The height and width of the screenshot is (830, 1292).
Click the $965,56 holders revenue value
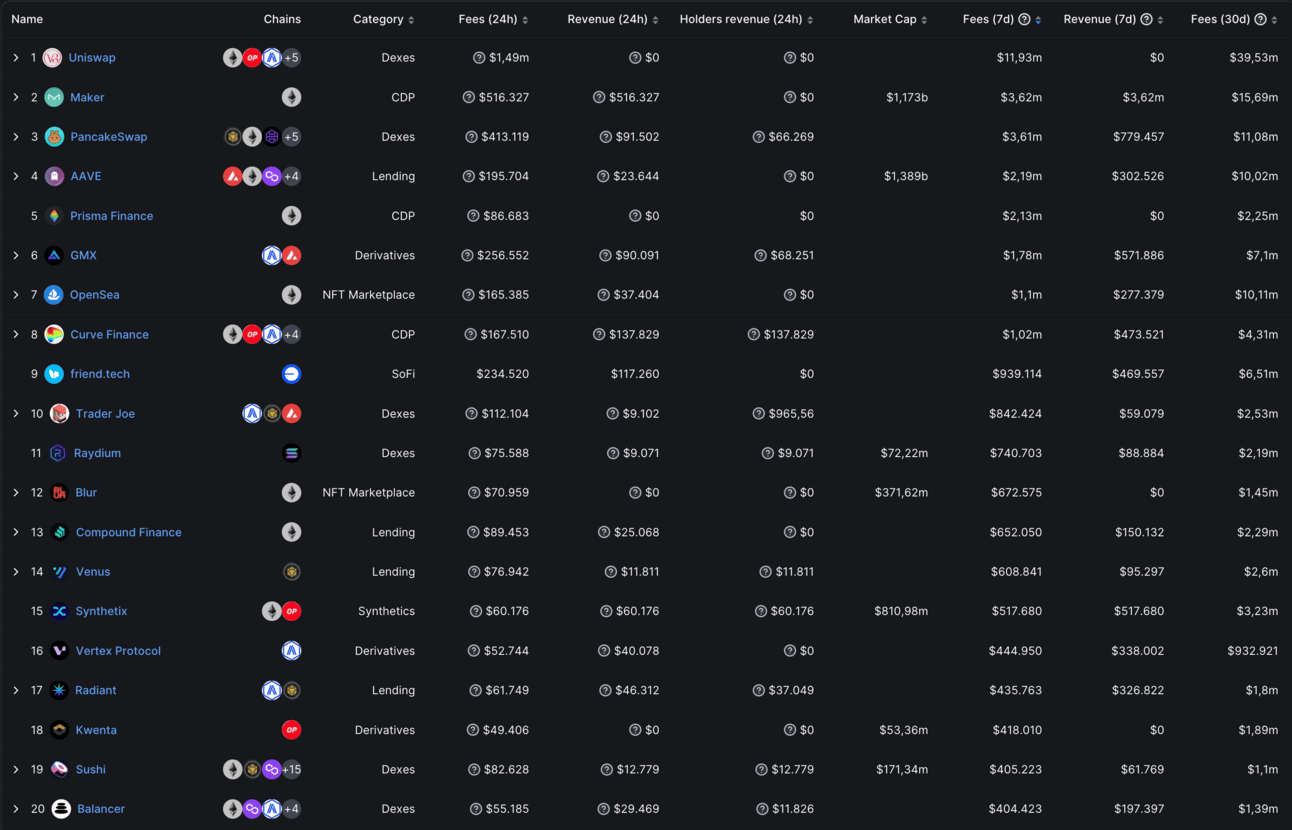click(791, 414)
